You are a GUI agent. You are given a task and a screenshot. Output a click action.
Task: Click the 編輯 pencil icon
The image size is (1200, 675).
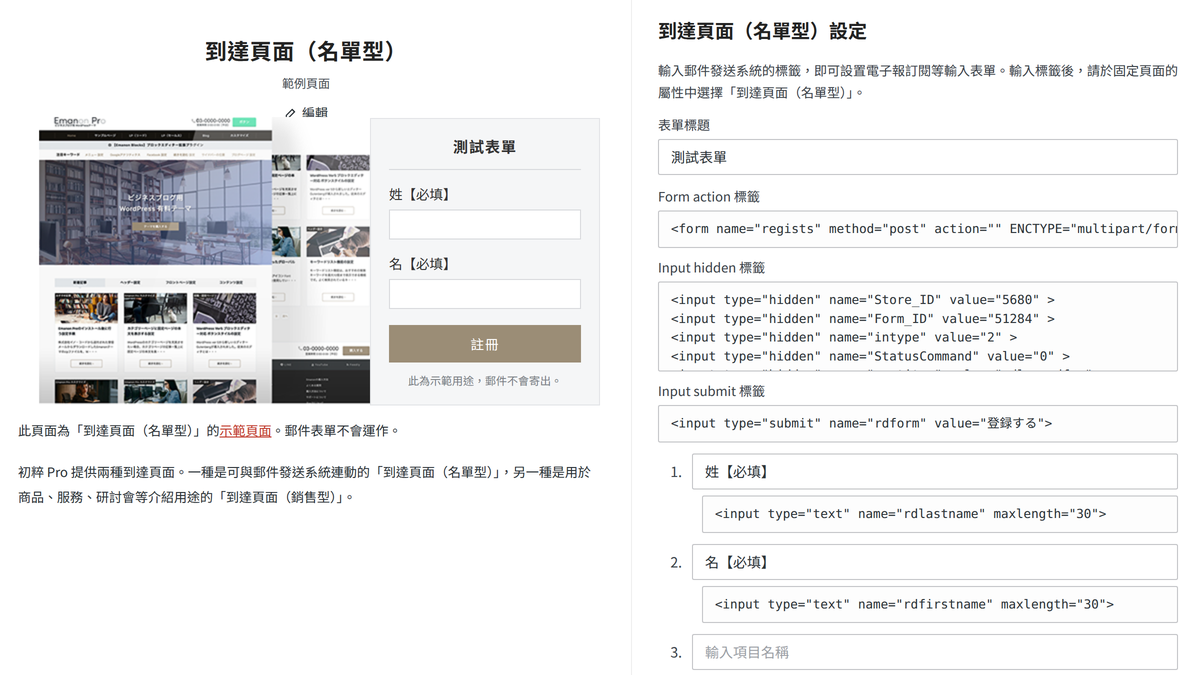point(290,113)
